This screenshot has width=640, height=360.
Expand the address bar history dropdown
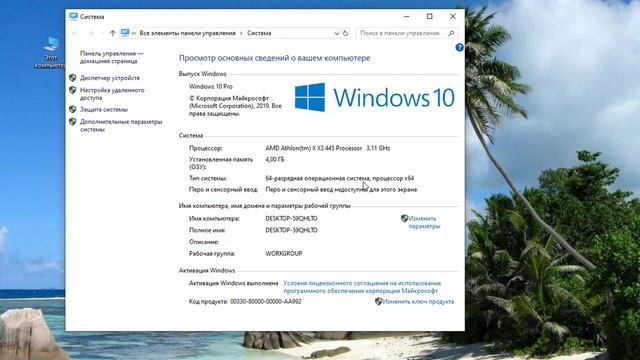coord(336,33)
